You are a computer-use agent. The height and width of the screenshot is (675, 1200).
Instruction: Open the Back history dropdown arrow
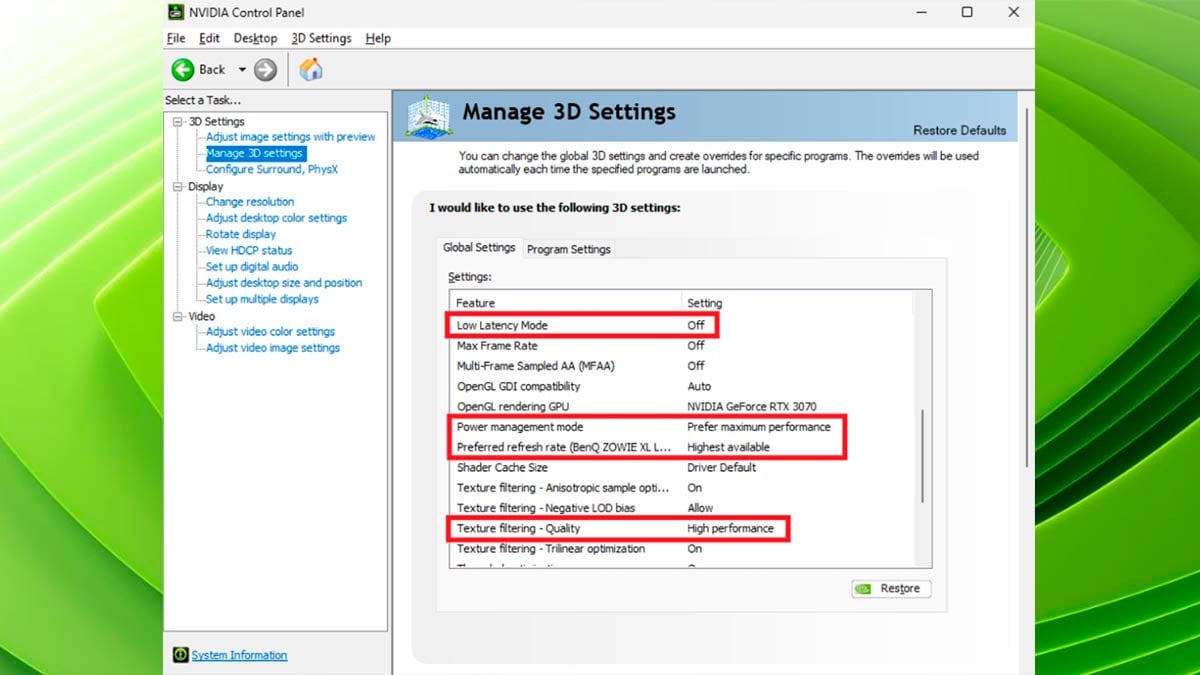pos(241,69)
